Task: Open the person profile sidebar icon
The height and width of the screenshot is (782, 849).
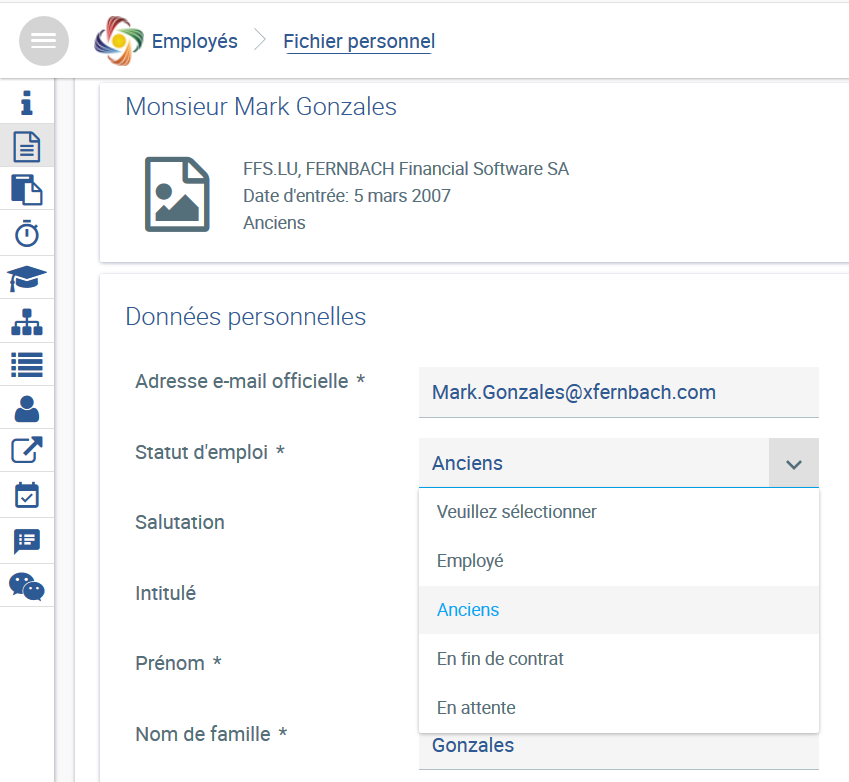Action: point(27,409)
